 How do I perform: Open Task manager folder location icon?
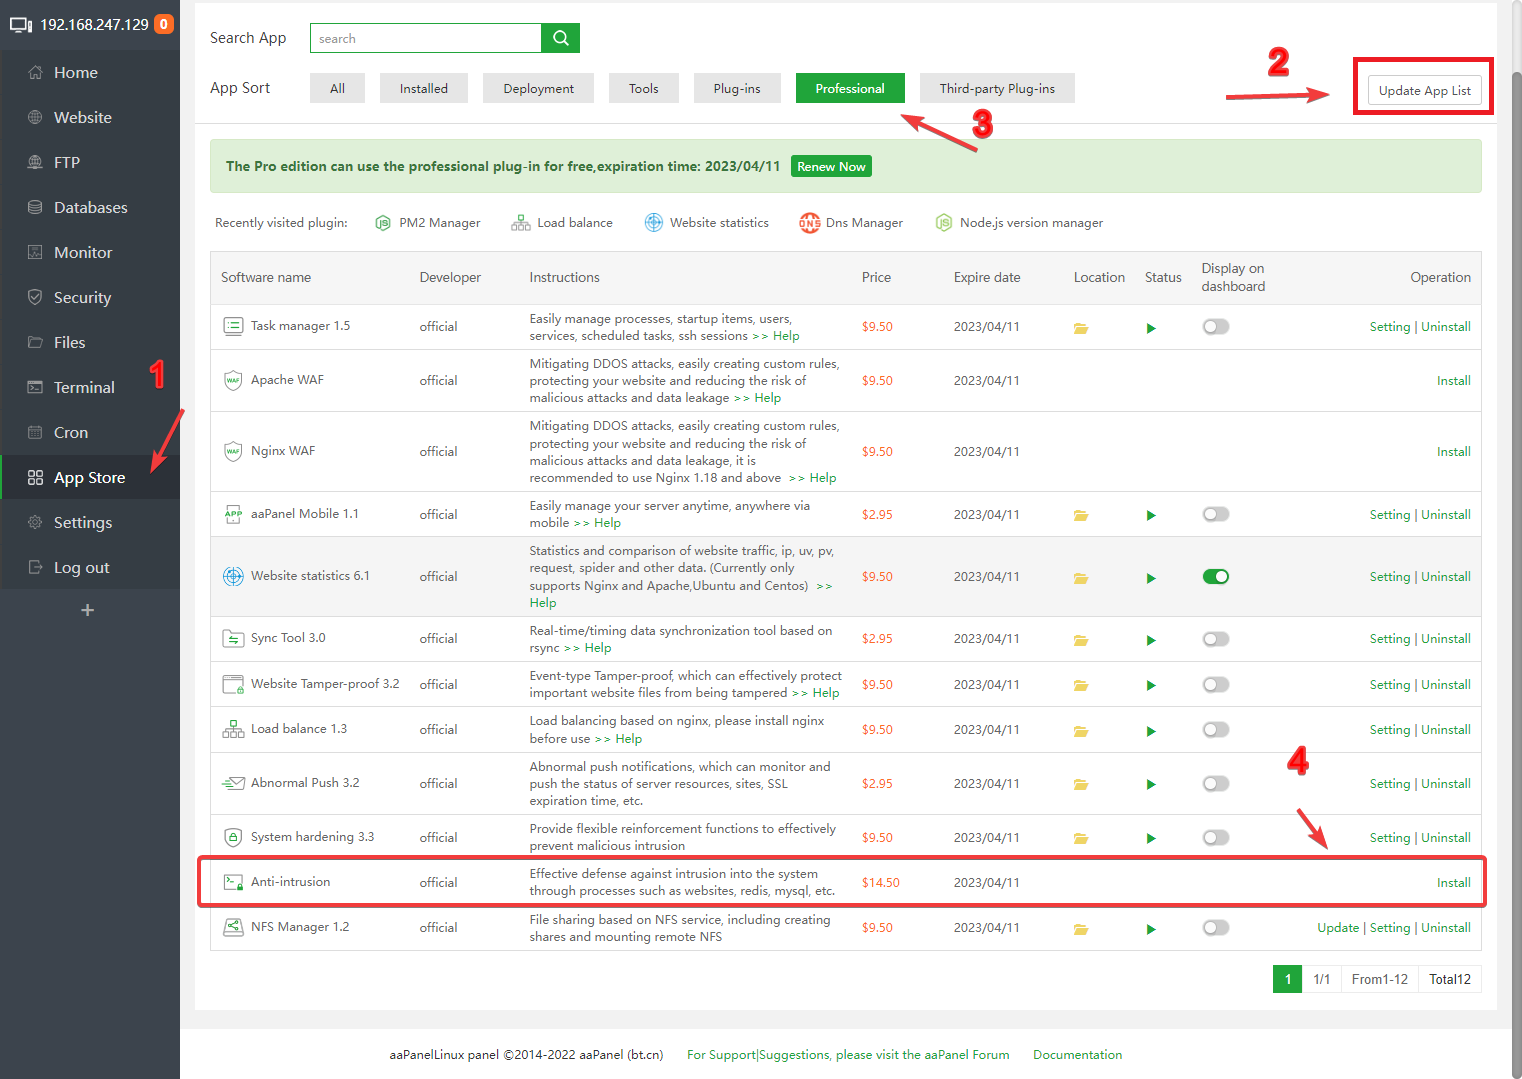click(x=1081, y=328)
